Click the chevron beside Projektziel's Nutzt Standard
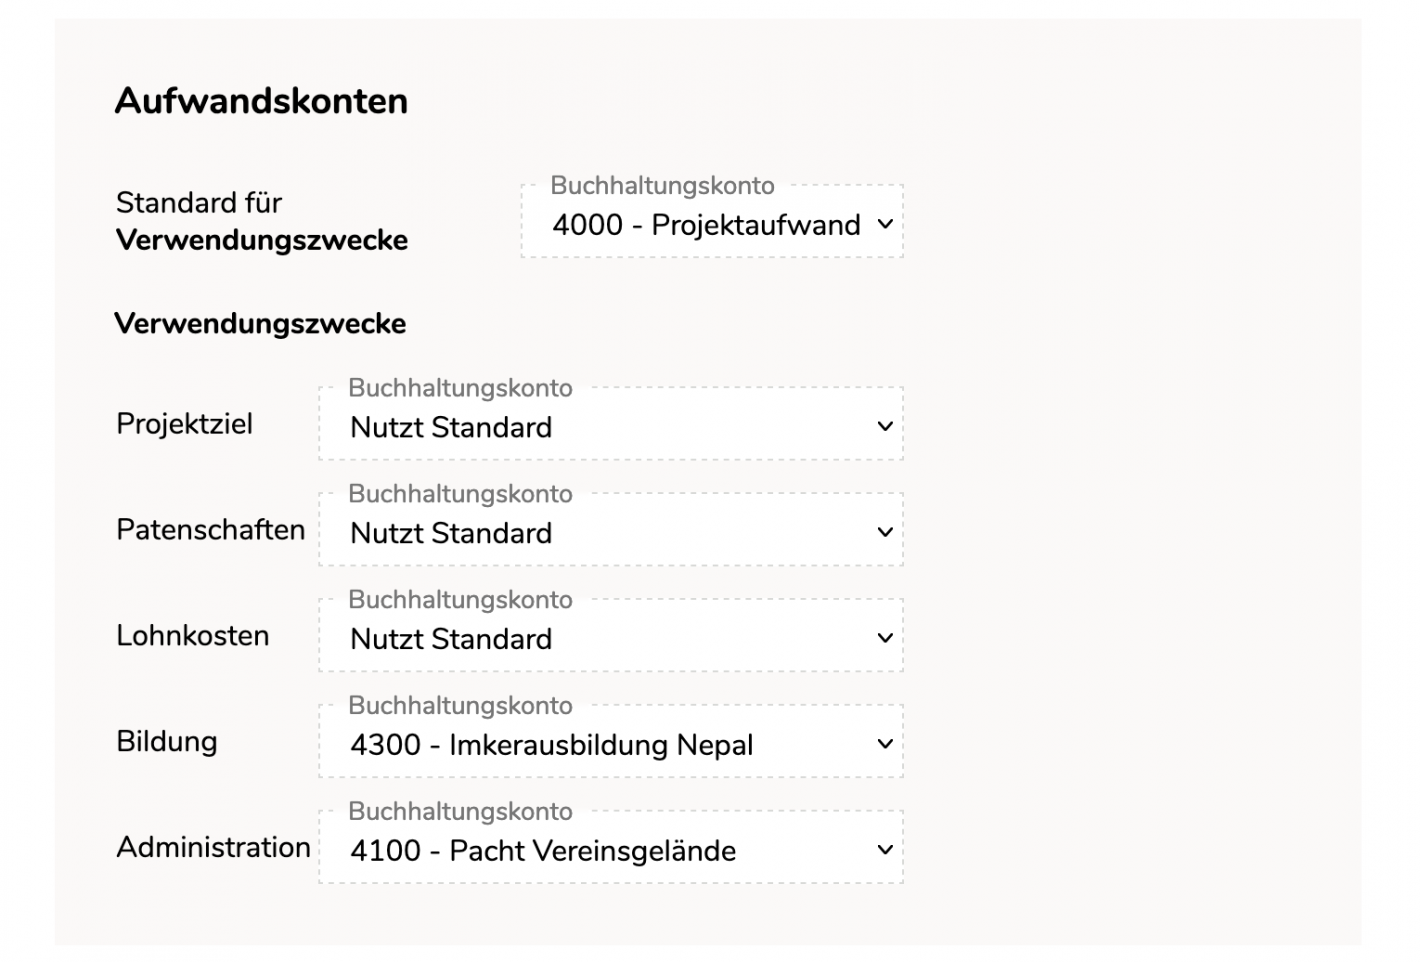Screen dimensions: 1420x962 (884, 427)
